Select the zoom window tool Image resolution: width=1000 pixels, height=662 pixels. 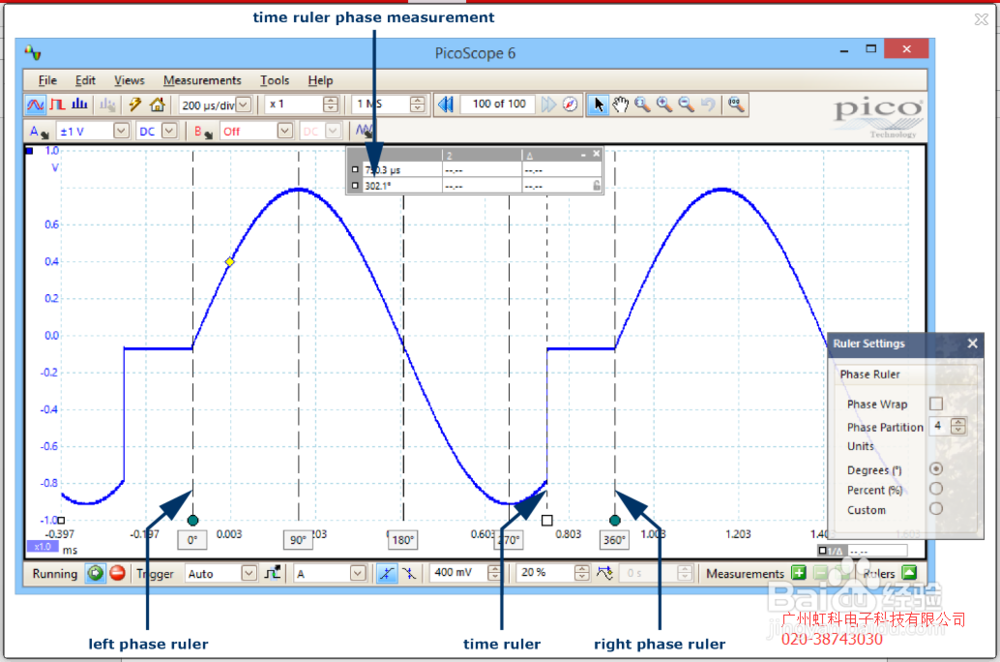coord(642,105)
